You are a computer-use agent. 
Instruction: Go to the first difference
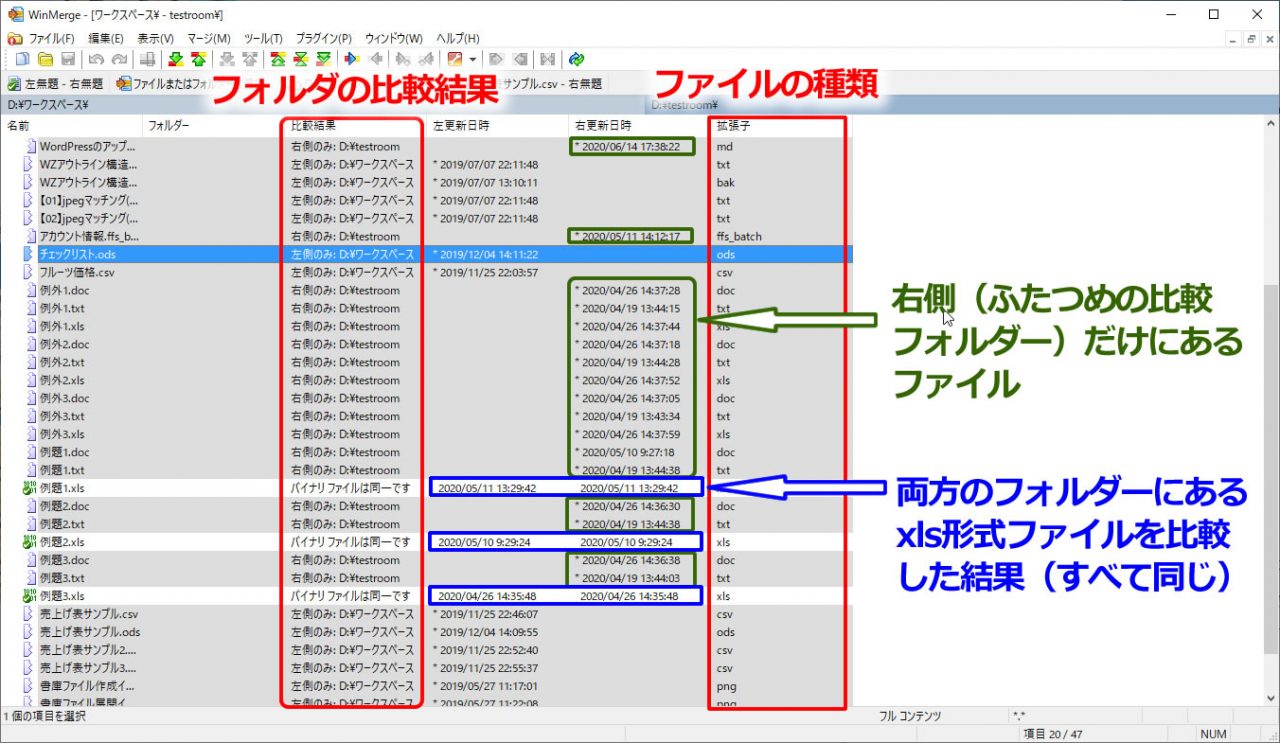coord(277,59)
